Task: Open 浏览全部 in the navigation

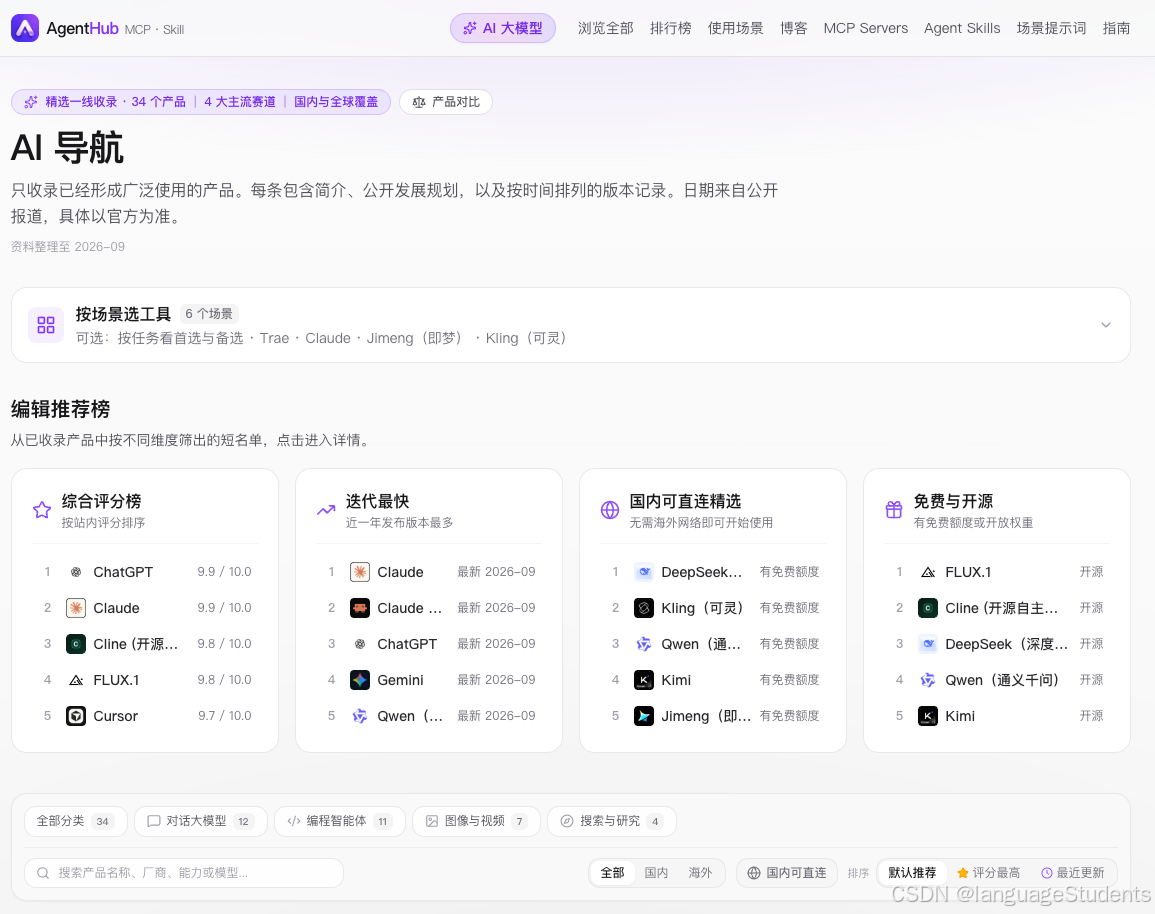Action: point(605,29)
